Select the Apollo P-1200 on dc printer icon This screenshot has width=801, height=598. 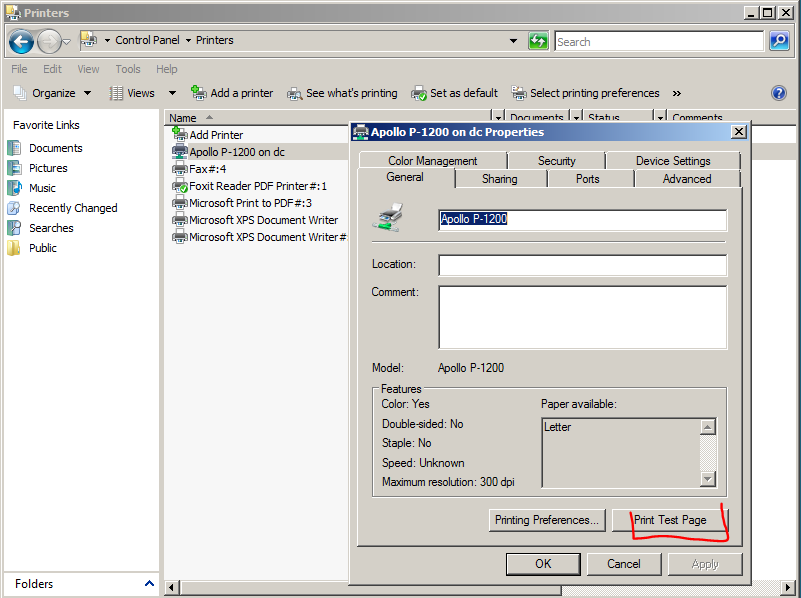pos(179,152)
